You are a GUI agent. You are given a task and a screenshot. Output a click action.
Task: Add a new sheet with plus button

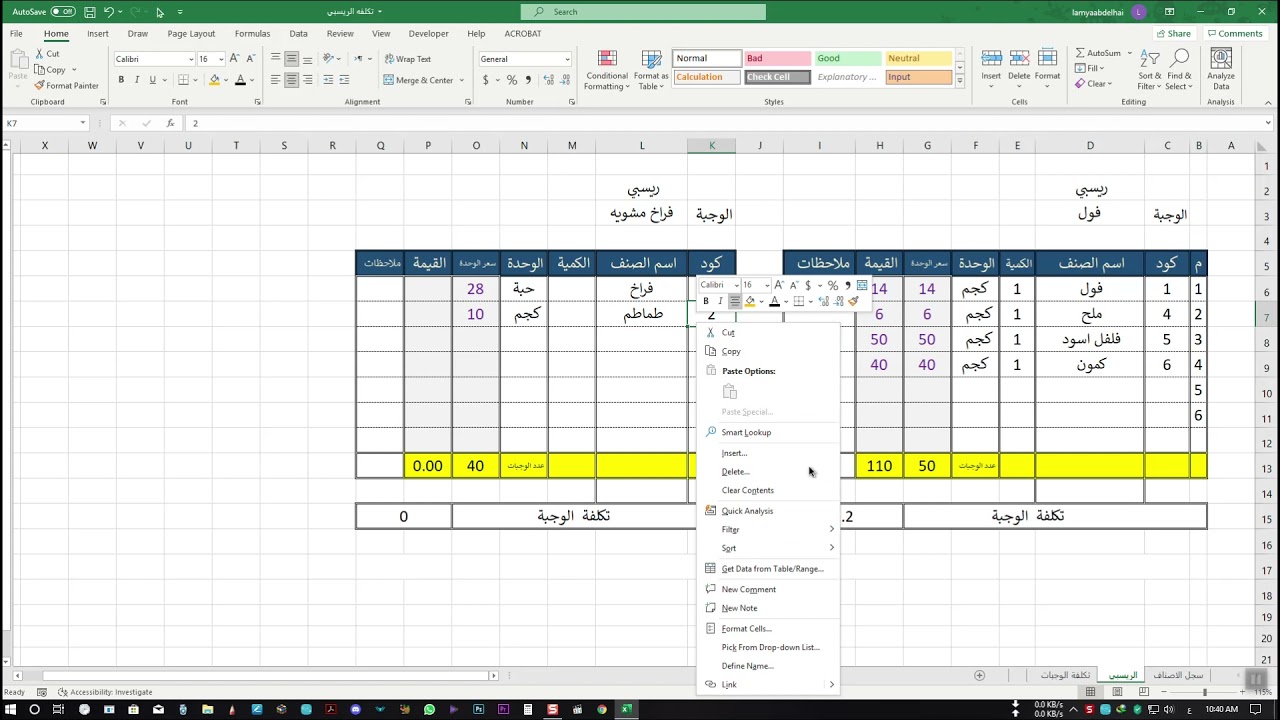979,675
